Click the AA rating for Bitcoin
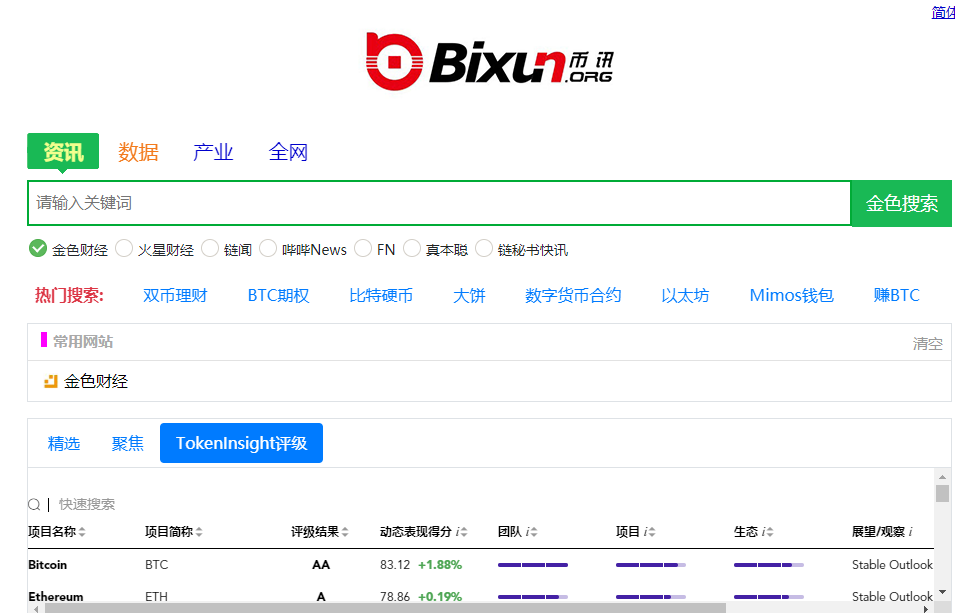955x613 pixels. point(321,565)
